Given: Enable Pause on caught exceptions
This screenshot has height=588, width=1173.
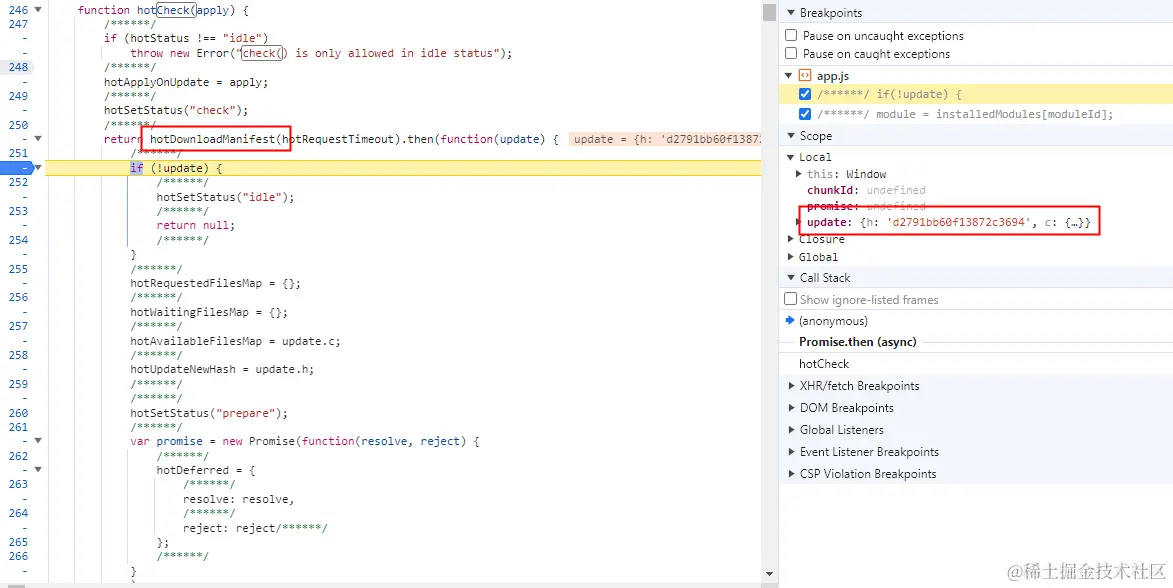Looking at the screenshot, I should click(x=791, y=54).
